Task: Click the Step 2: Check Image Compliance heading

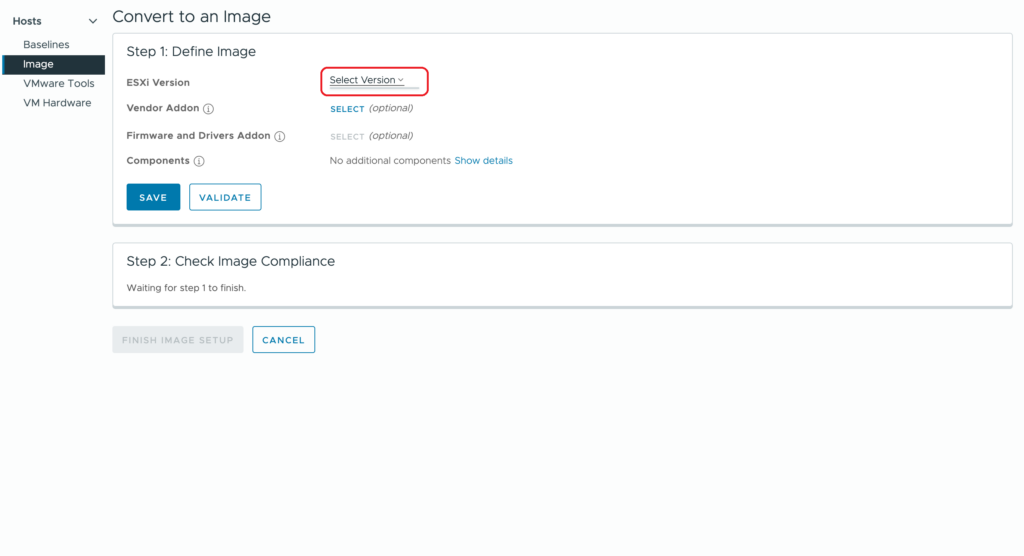Action: [230, 261]
